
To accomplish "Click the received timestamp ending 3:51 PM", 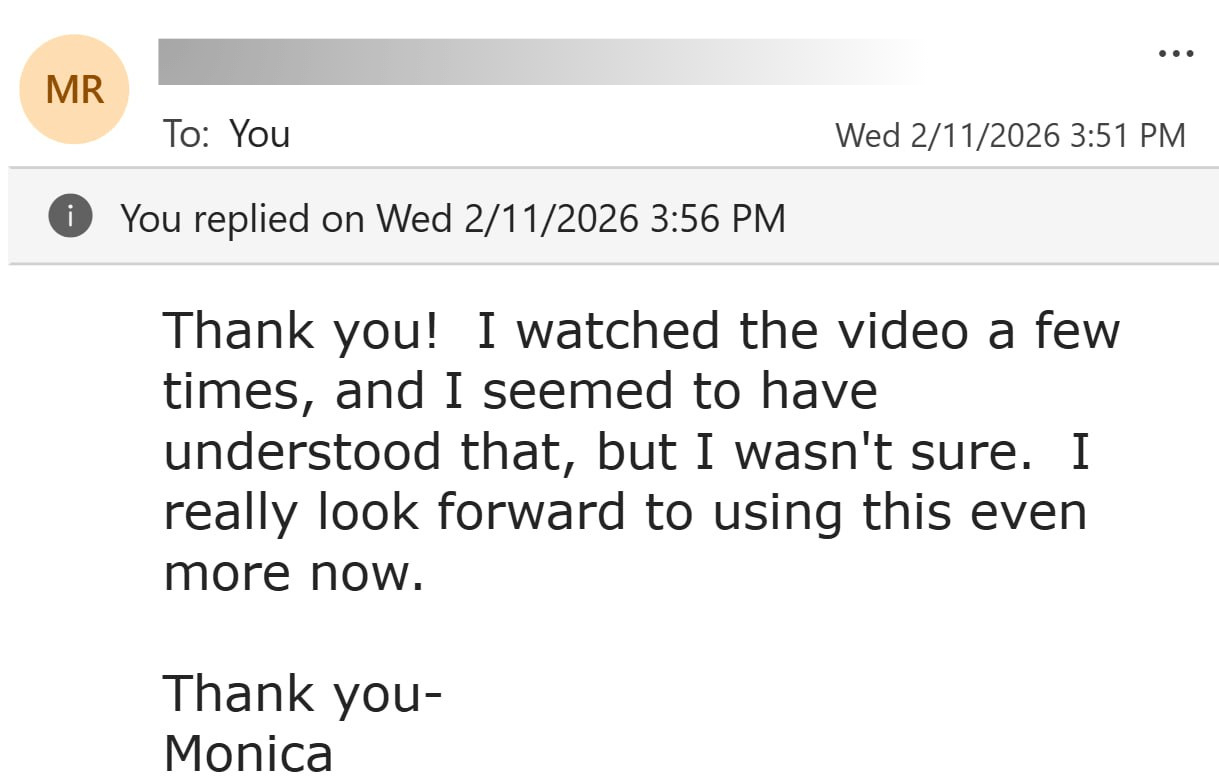I will (1010, 135).
